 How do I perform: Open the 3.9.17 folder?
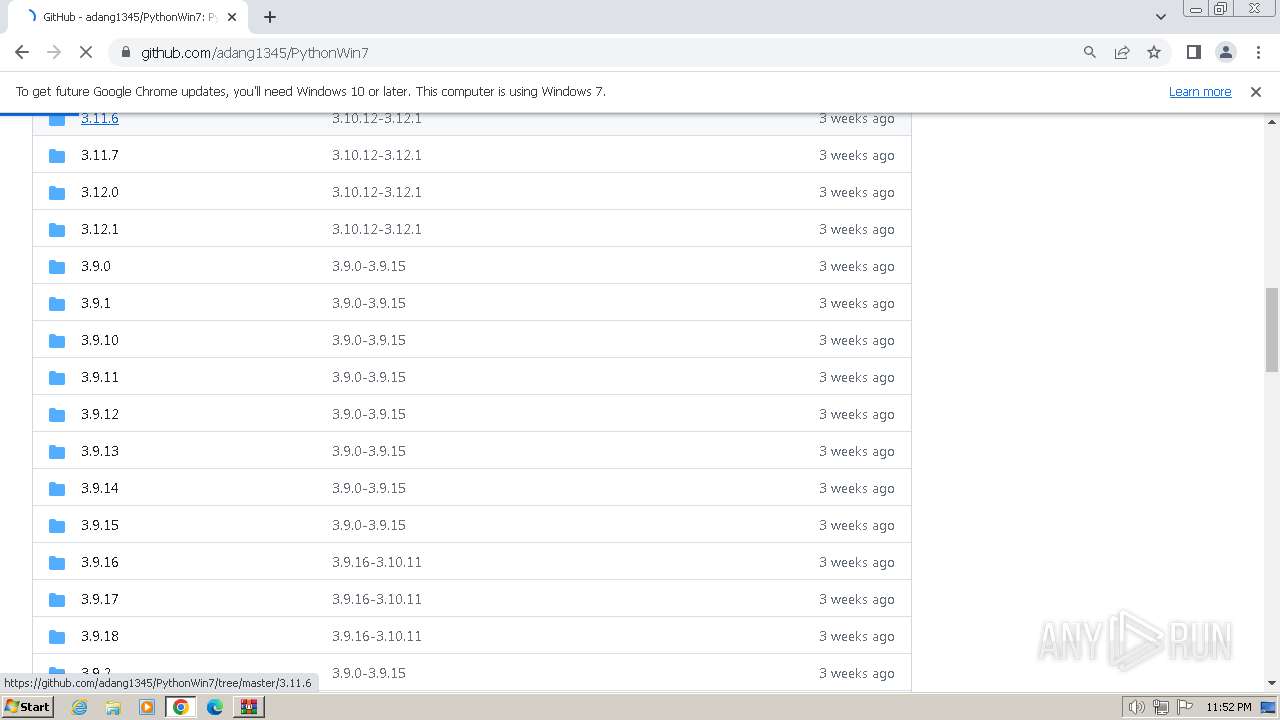pos(100,599)
